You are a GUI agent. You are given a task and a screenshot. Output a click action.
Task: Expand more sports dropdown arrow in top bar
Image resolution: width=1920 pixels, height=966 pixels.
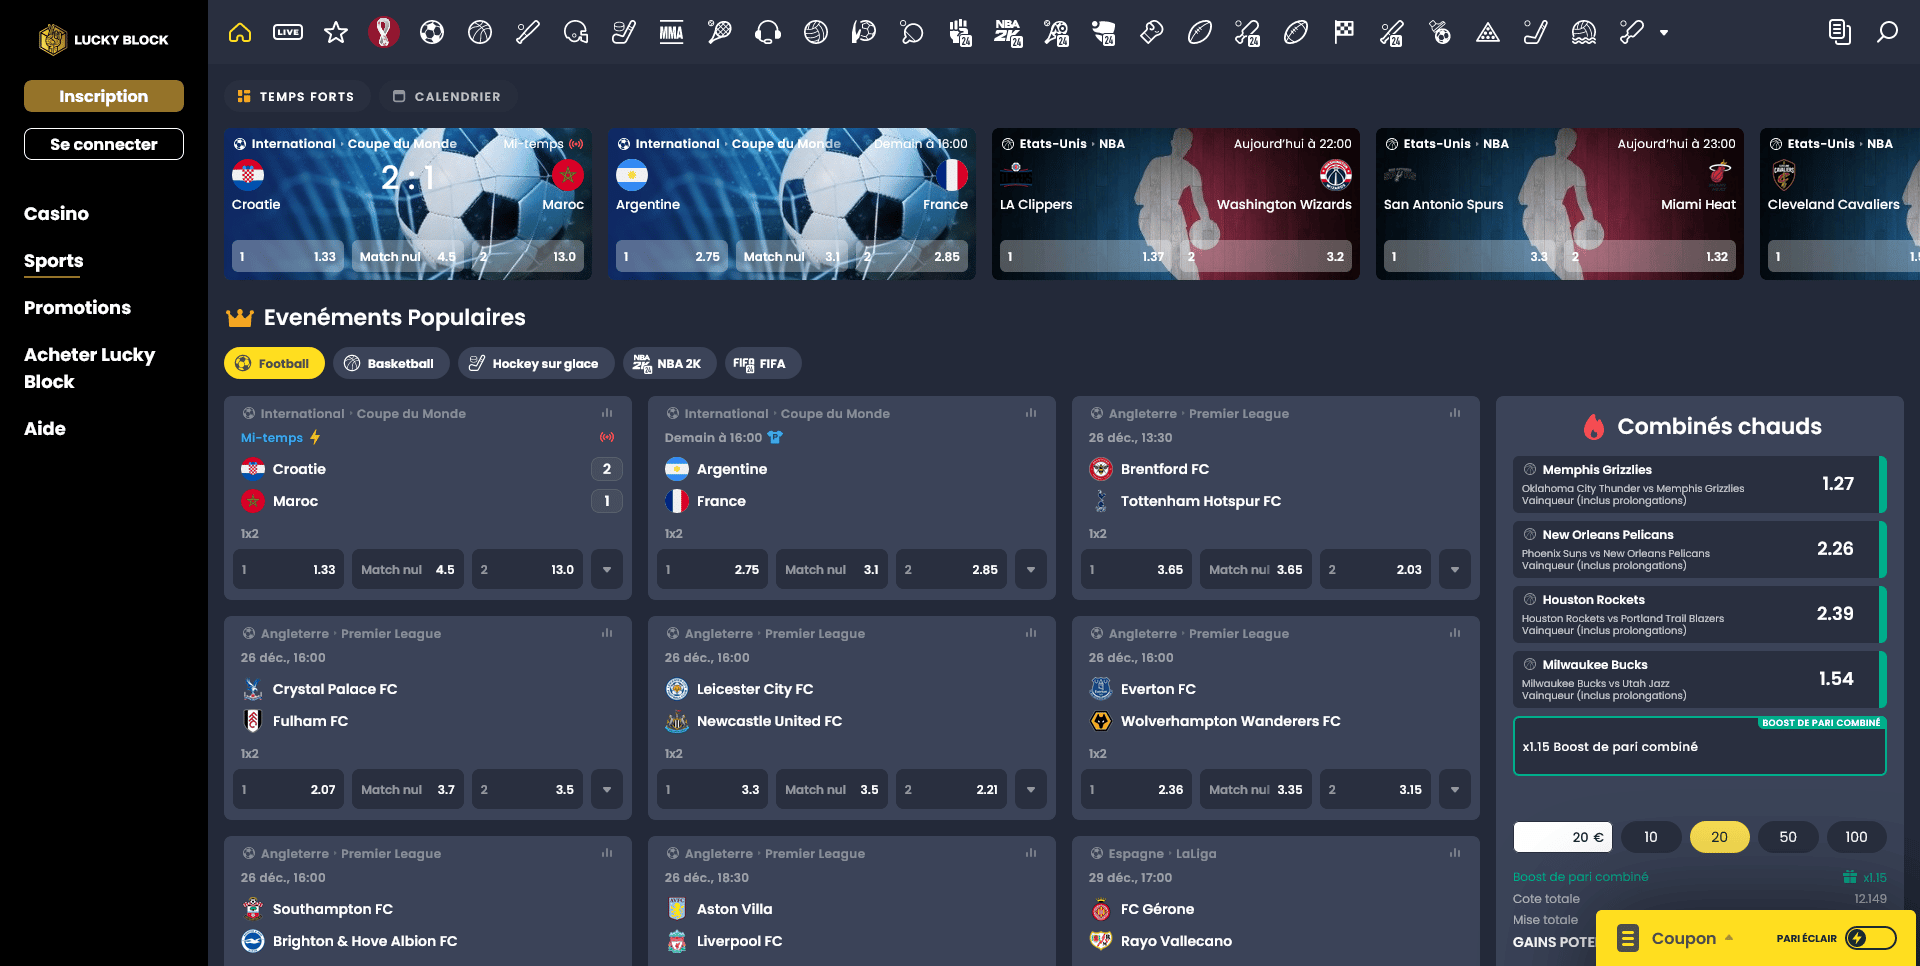point(1664,33)
